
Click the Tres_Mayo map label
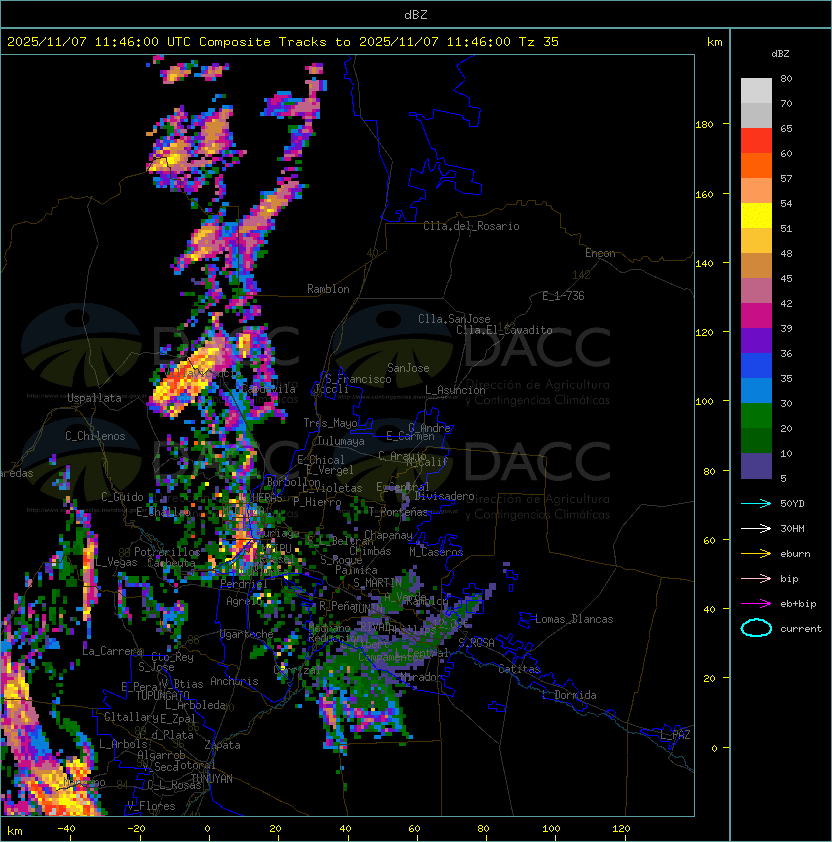tap(330, 423)
